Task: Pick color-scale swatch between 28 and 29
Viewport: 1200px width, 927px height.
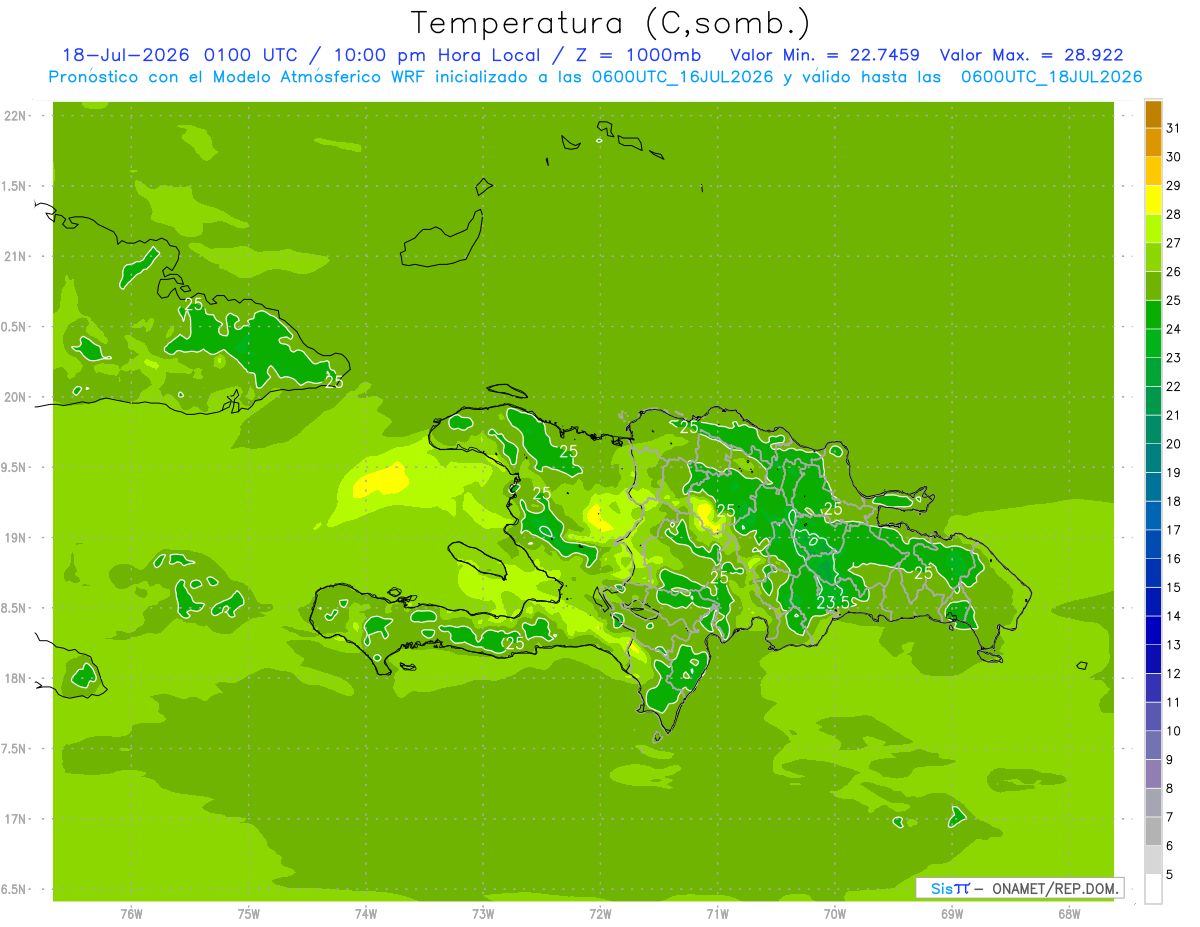Action: coord(1153,200)
